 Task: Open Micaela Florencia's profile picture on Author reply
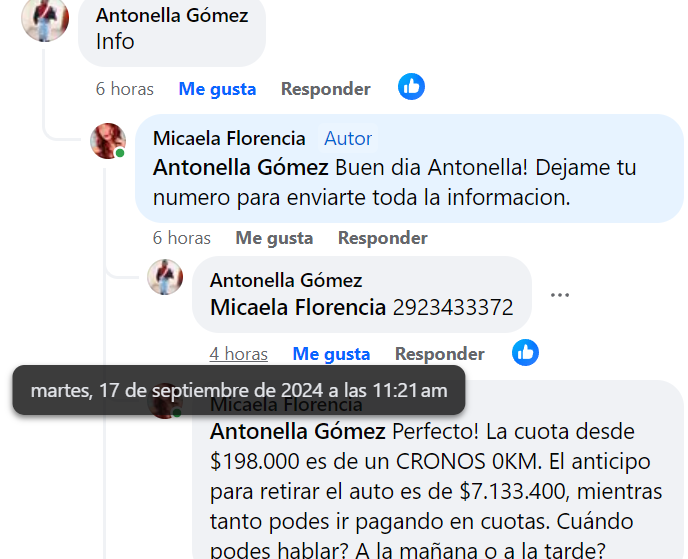tap(108, 141)
